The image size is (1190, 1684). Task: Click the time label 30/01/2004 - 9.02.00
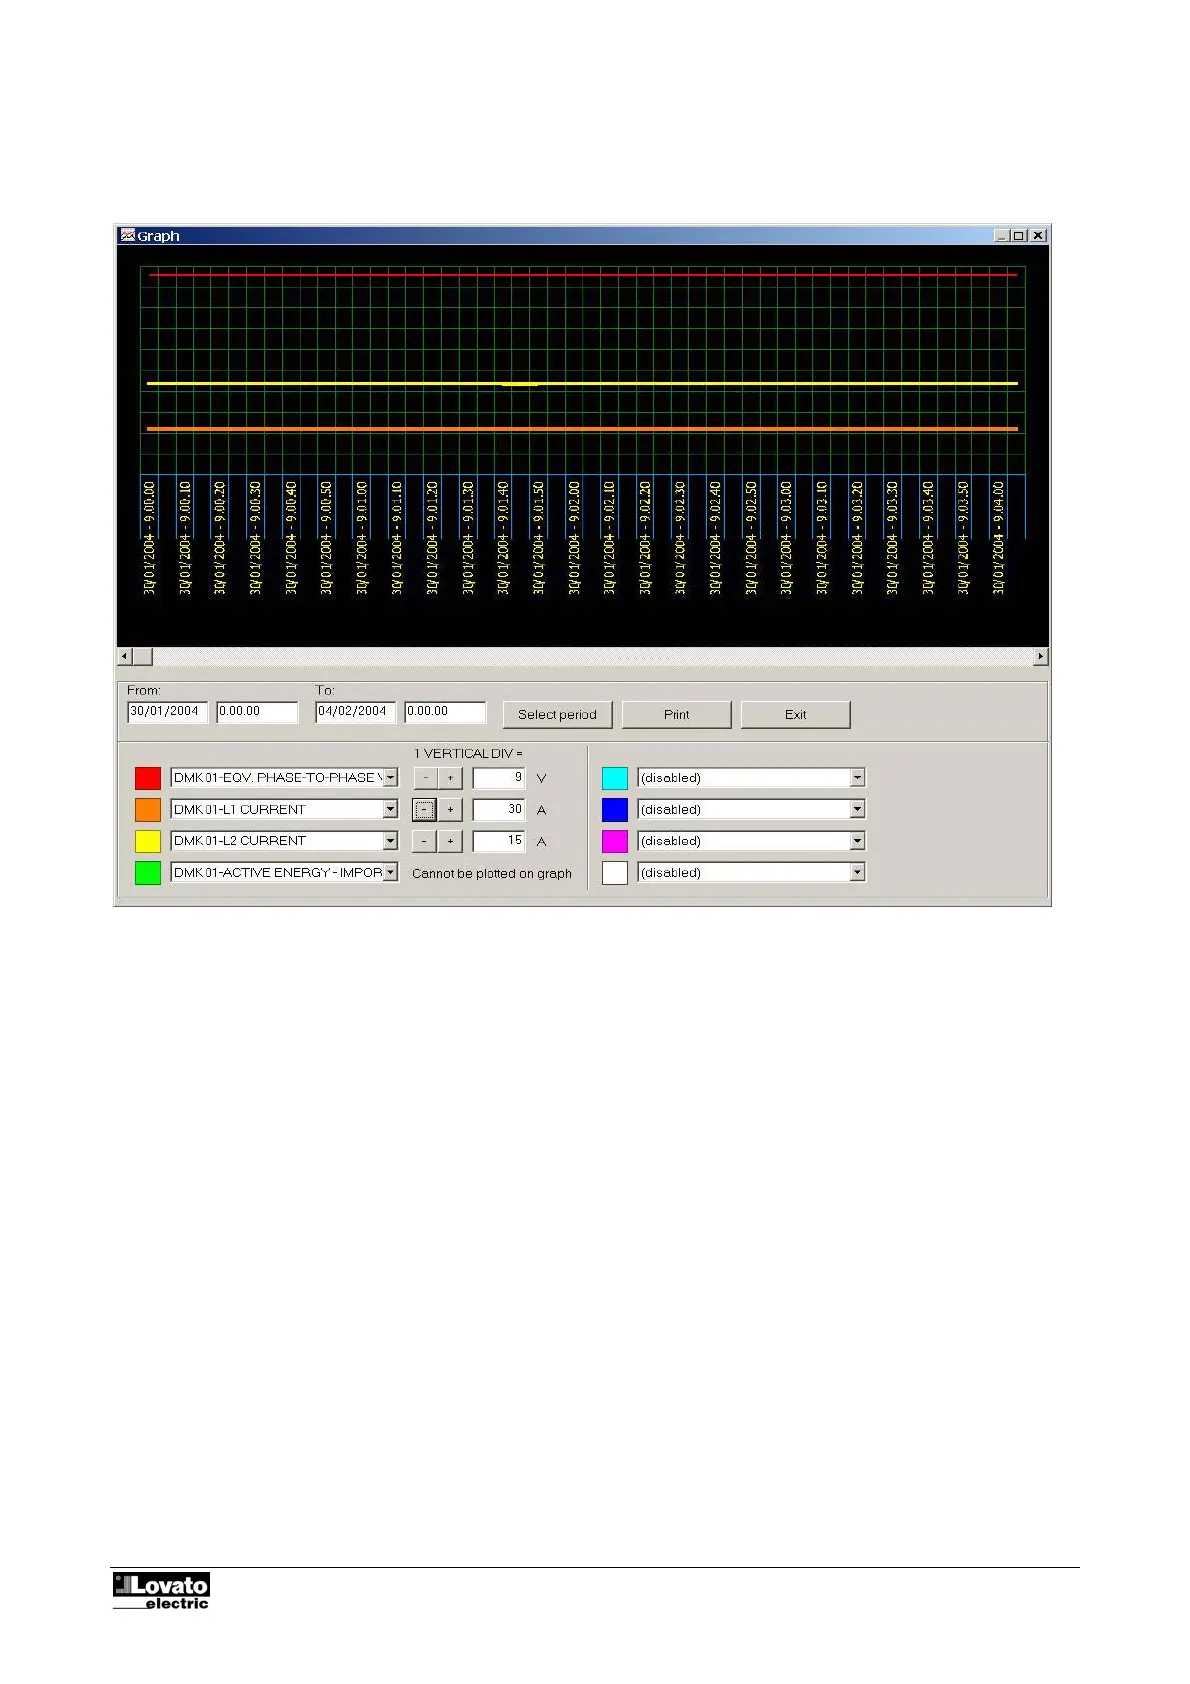pos(574,538)
